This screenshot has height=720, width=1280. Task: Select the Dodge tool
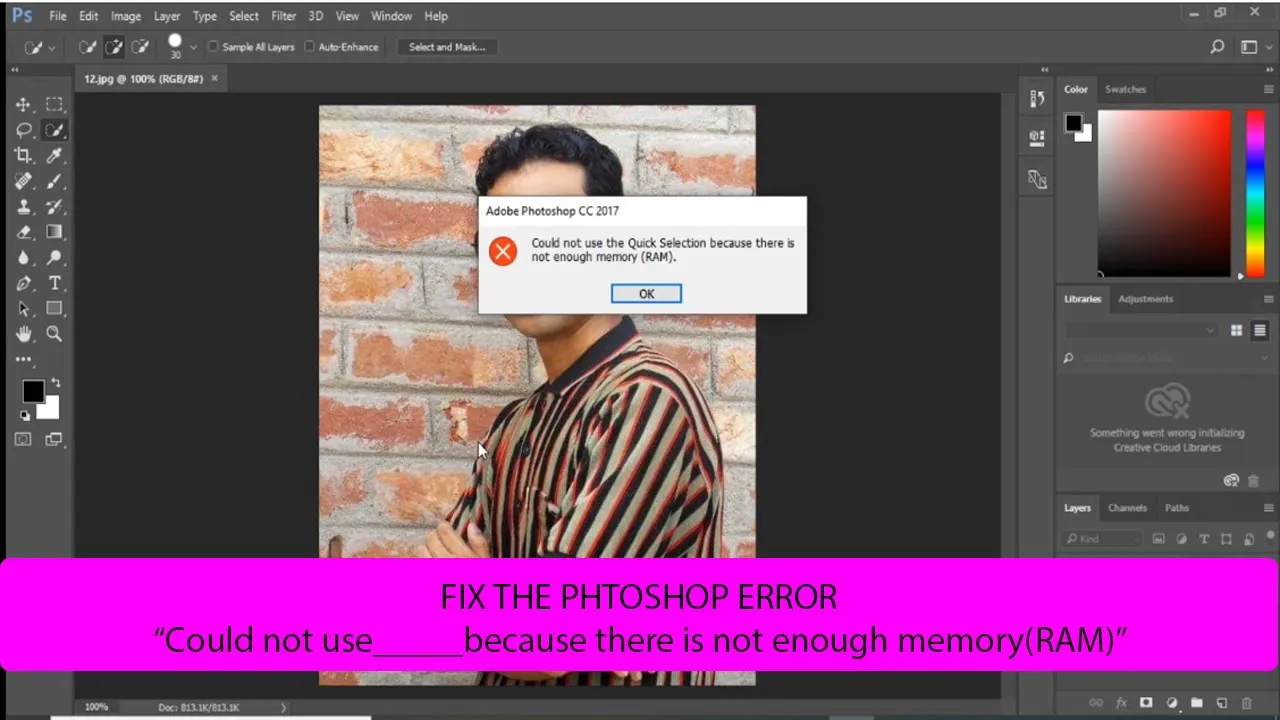(x=54, y=258)
